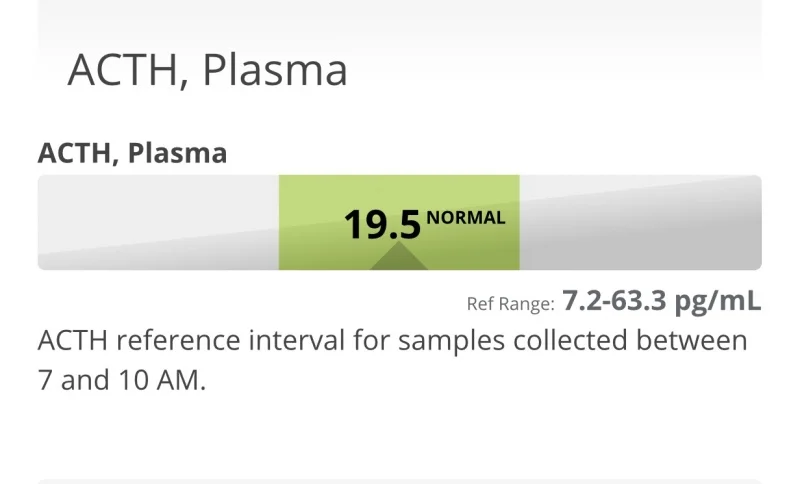The height and width of the screenshot is (484, 800).
Task: Click the left gray below-range bar segment
Action: (158, 222)
